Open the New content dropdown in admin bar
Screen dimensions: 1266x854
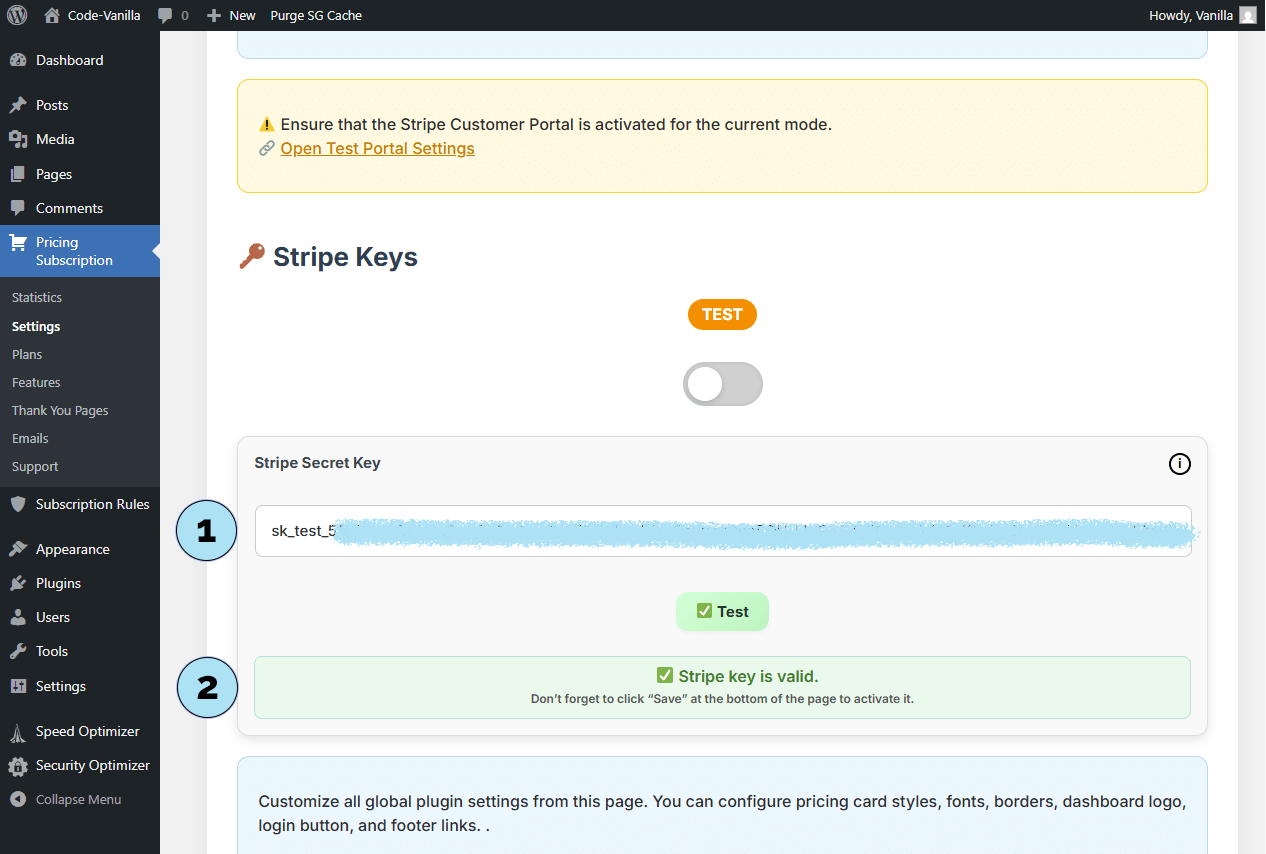[231, 15]
